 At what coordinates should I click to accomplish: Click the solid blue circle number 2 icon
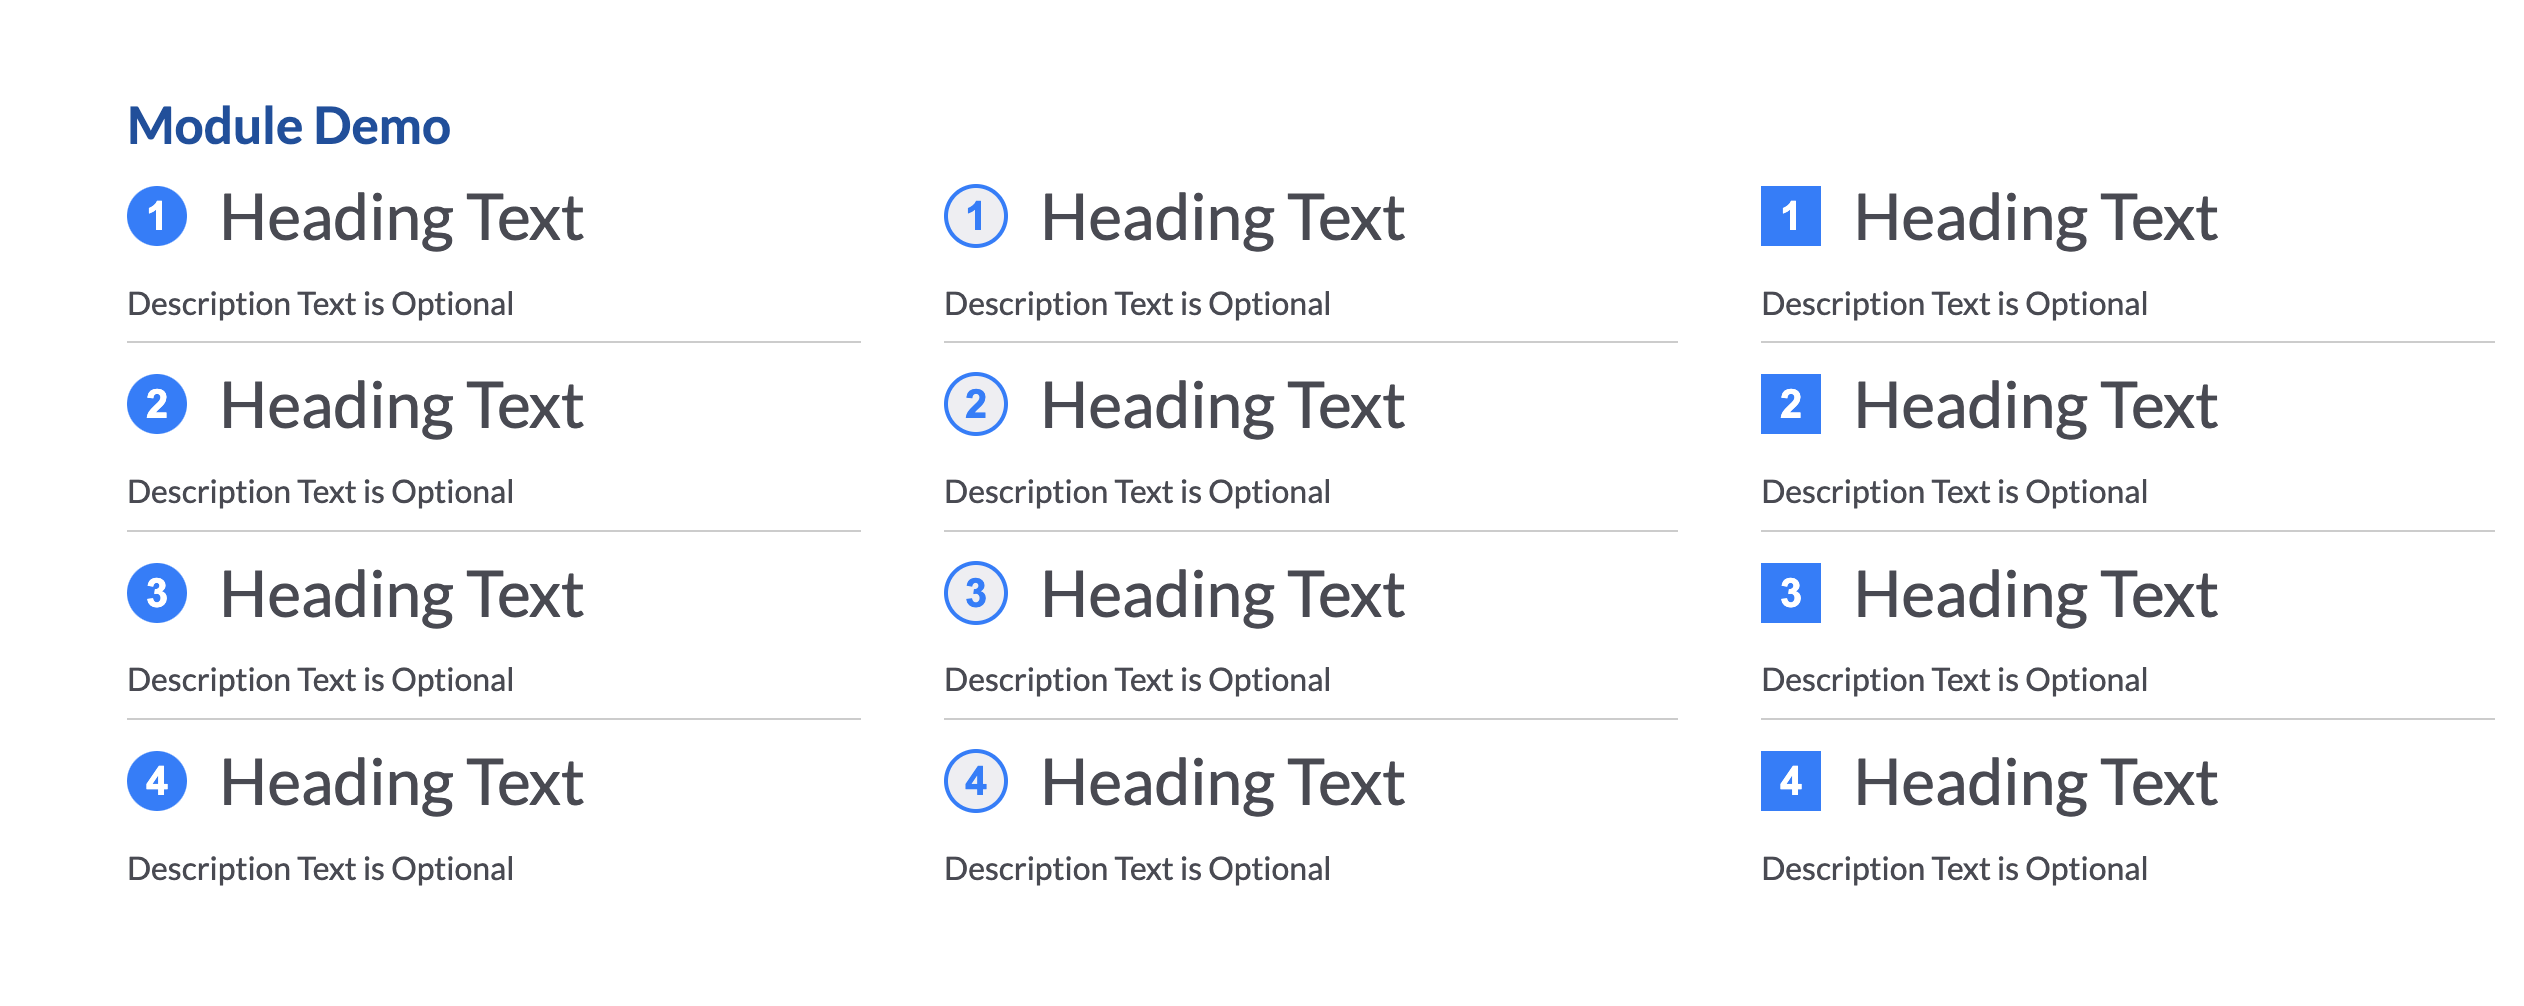coord(157,404)
